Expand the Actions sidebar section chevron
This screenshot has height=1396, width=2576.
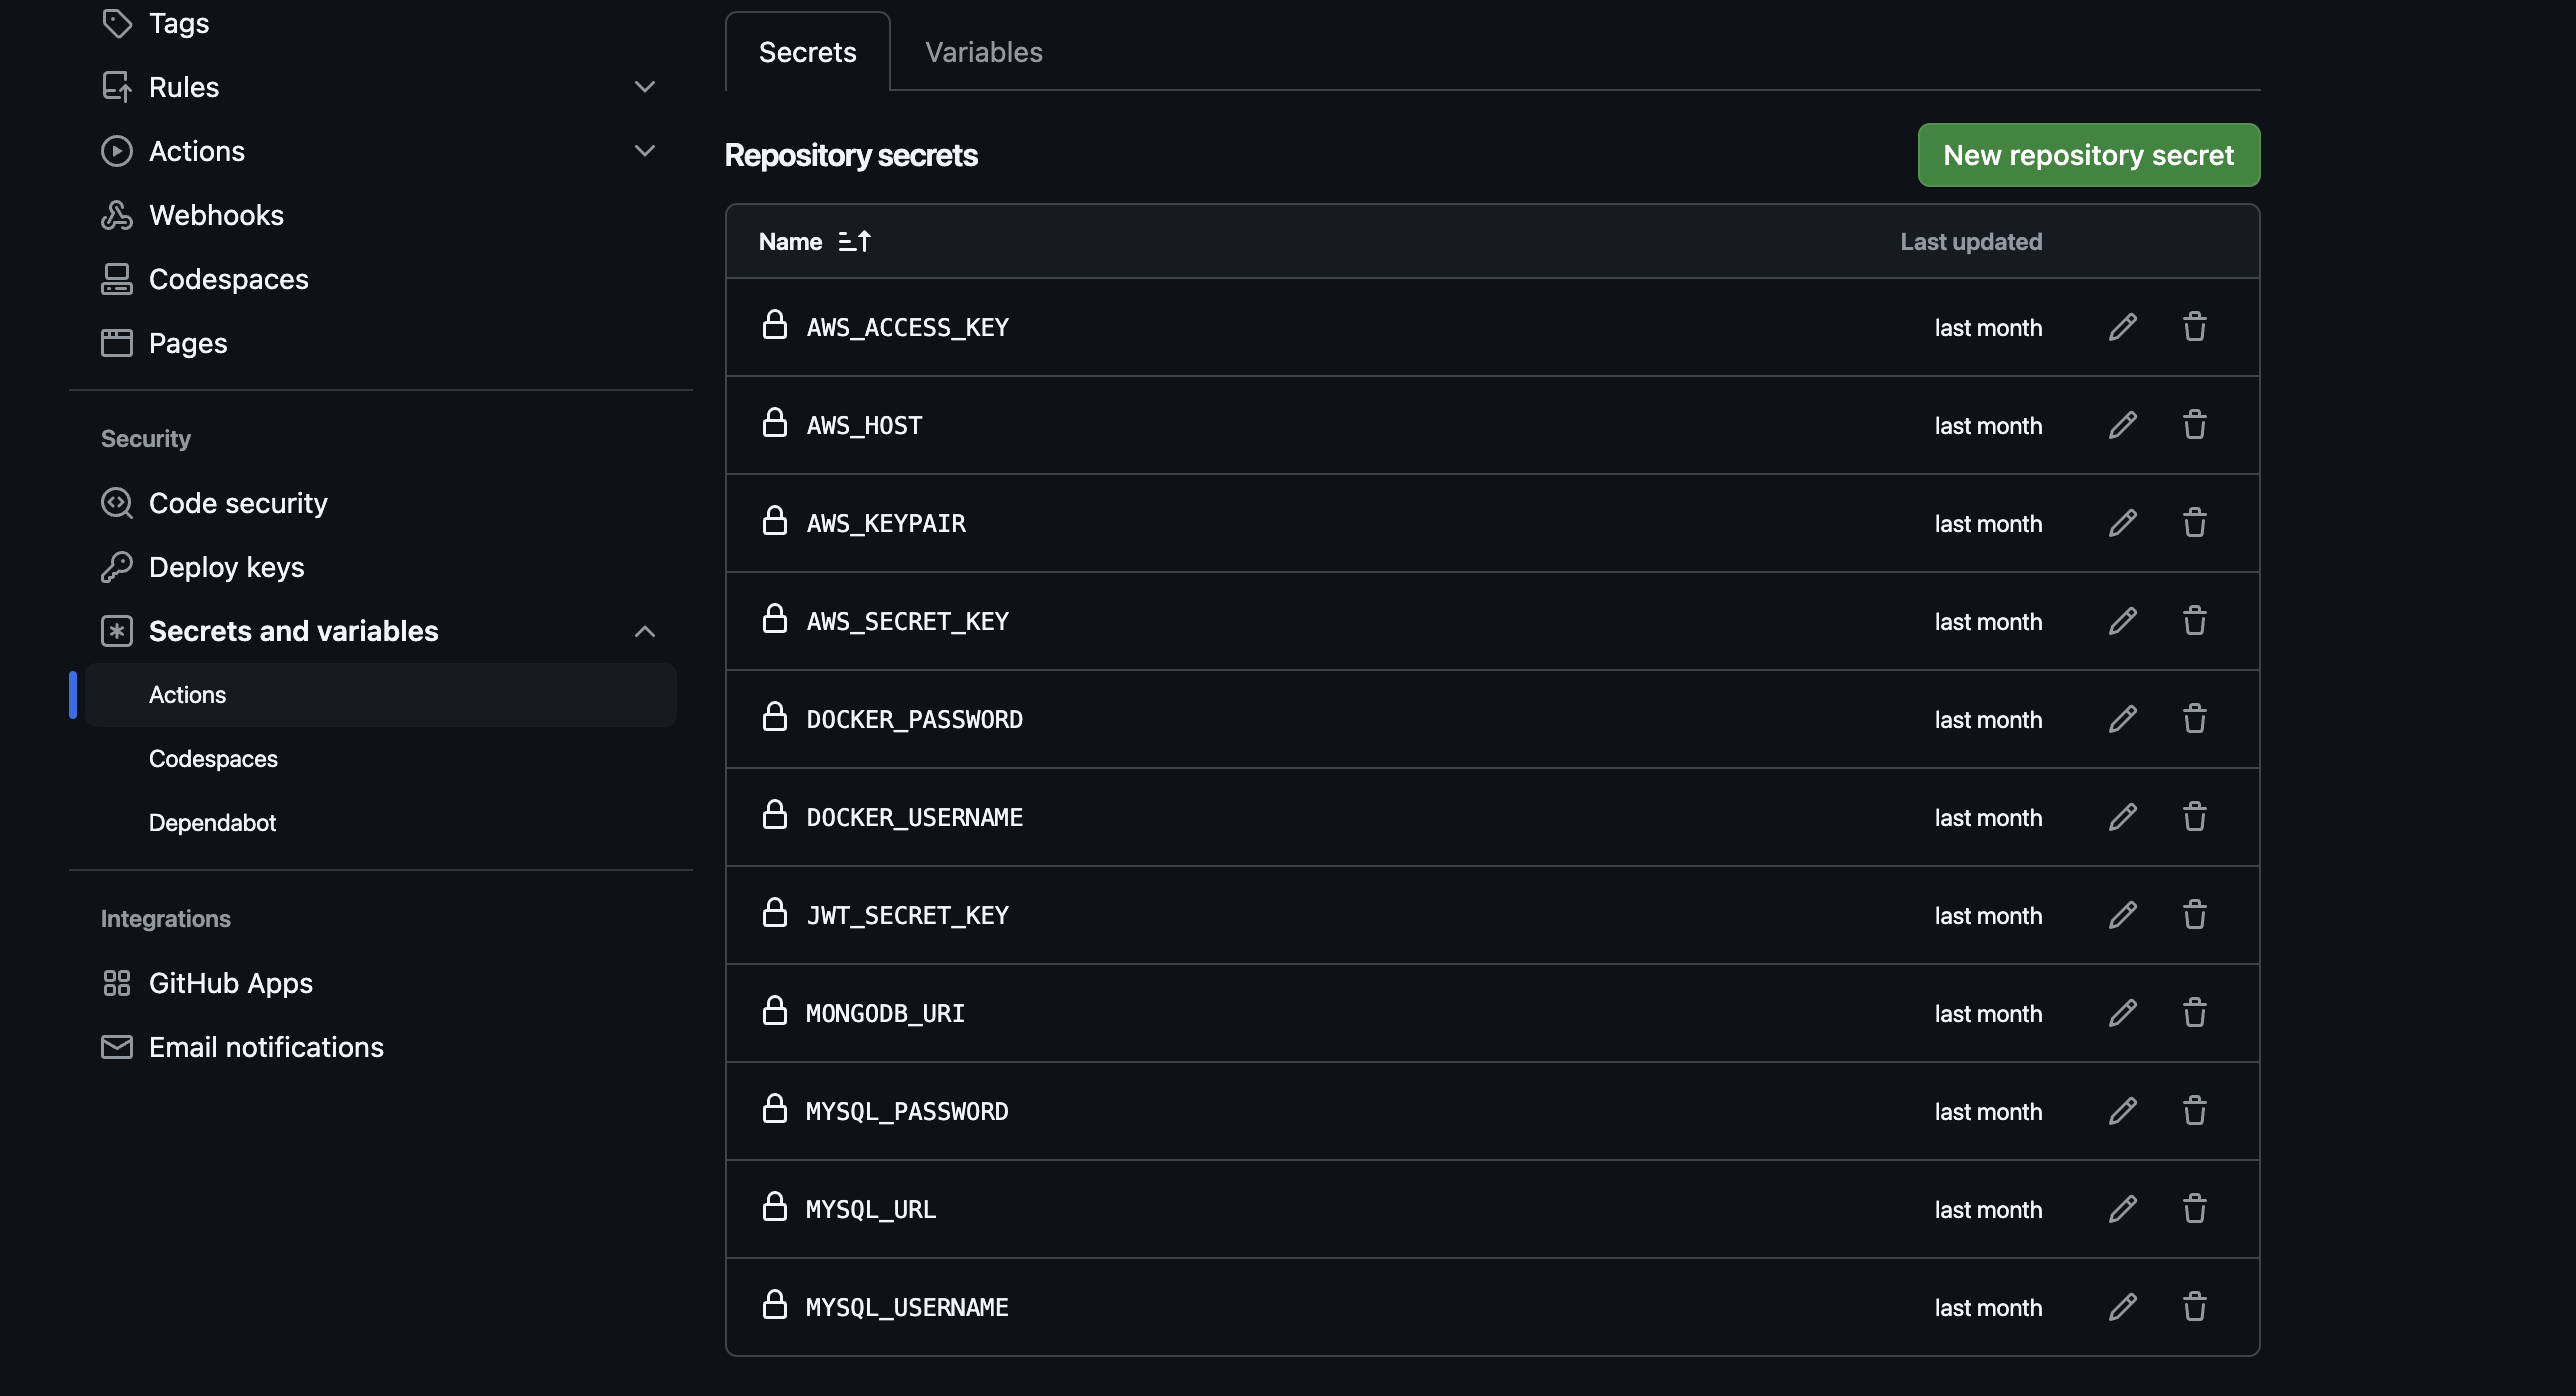click(645, 151)
